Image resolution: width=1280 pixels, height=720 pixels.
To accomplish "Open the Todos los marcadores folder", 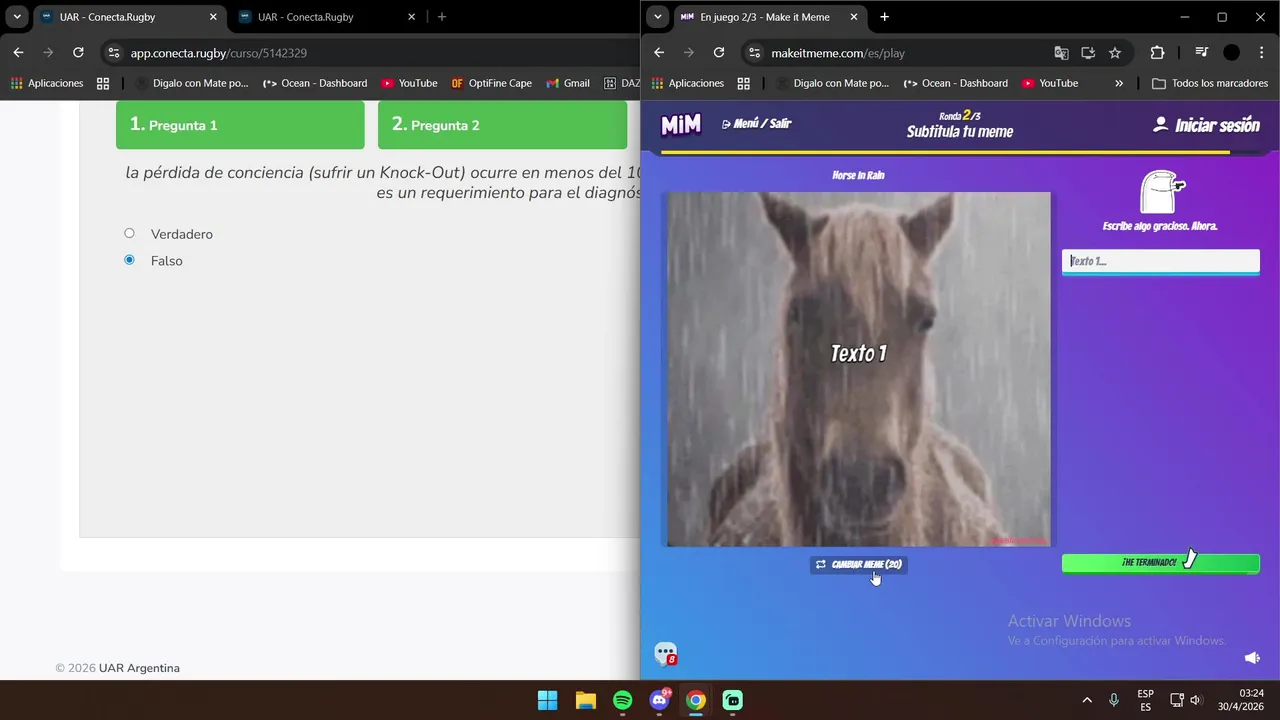I will pos(1210,83).
